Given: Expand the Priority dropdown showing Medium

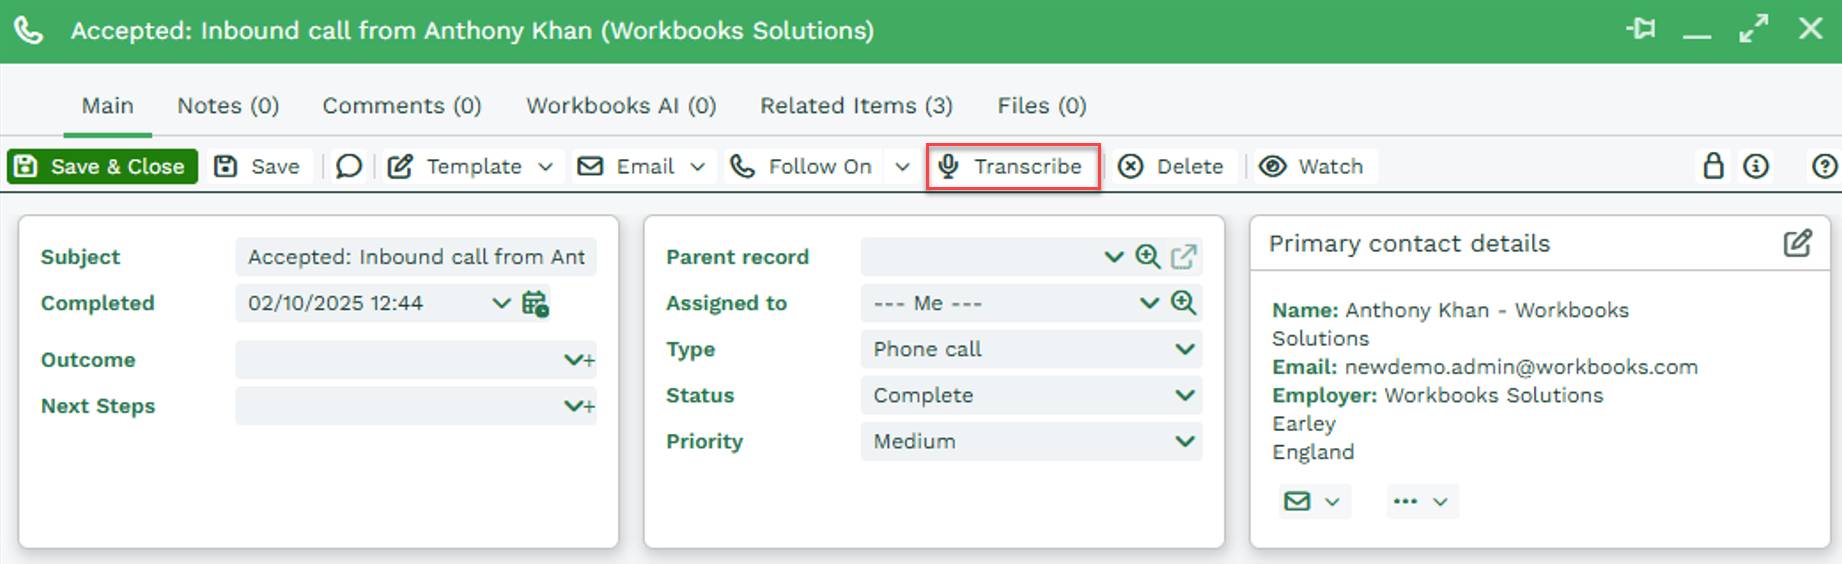Looking at the screenshot, I should point(1184,441).
